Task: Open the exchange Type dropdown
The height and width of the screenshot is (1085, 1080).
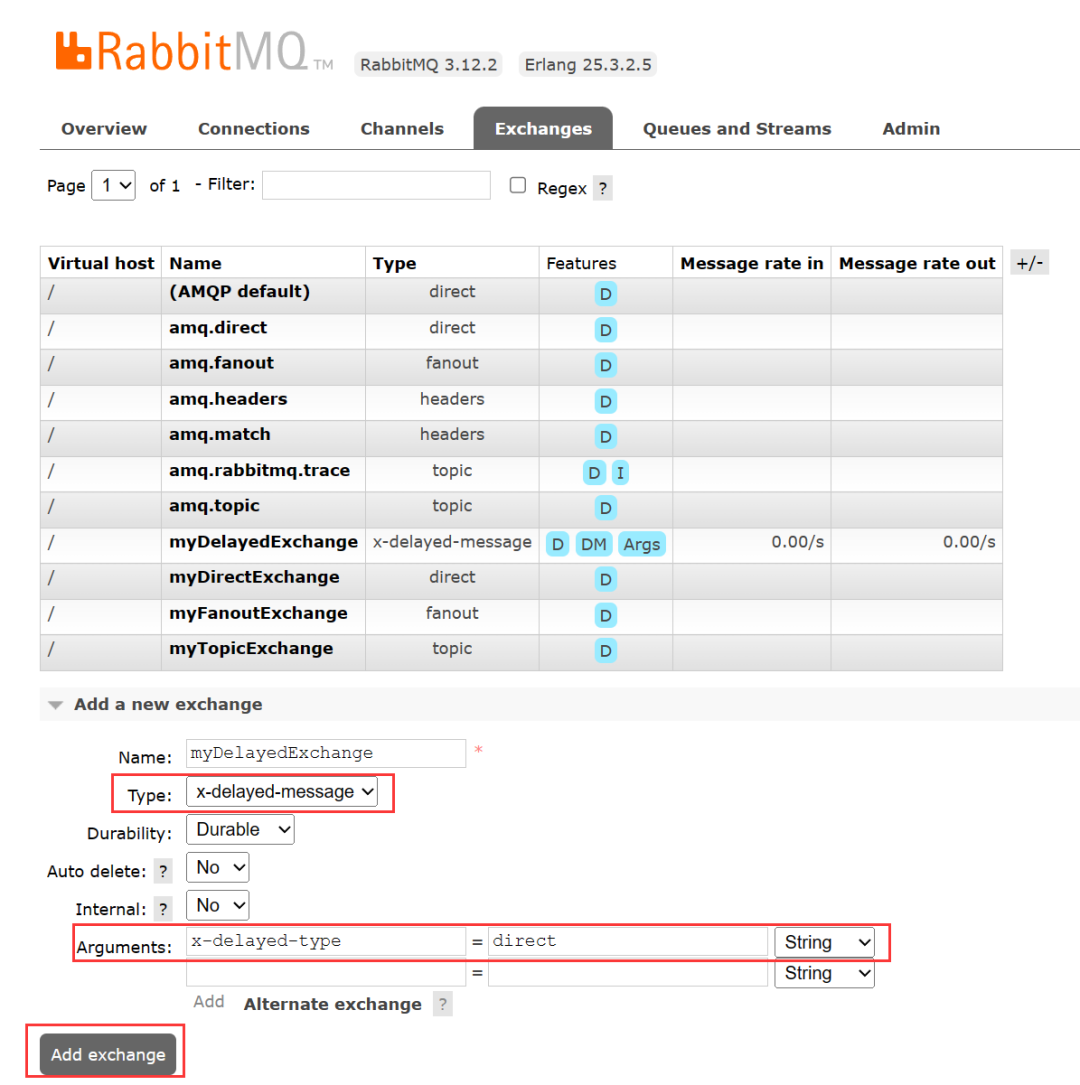Action: 282,792
